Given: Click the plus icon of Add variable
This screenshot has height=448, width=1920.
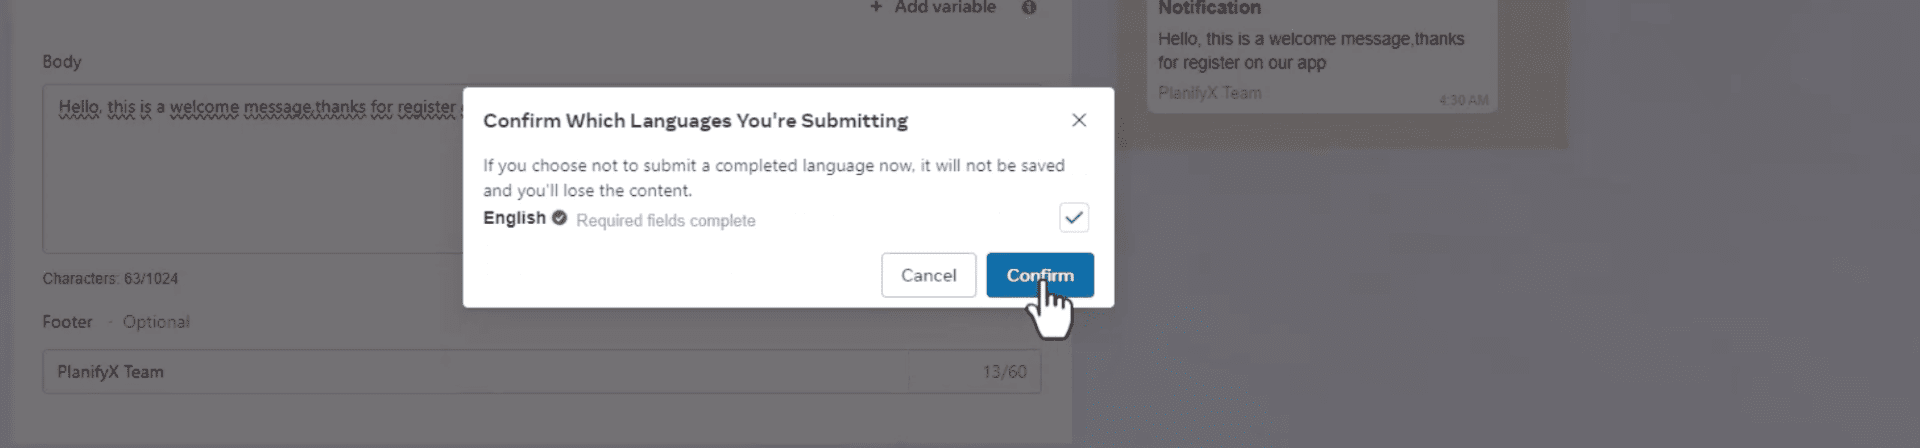Looking at the screenshot, I should click(x=876, y=7).
